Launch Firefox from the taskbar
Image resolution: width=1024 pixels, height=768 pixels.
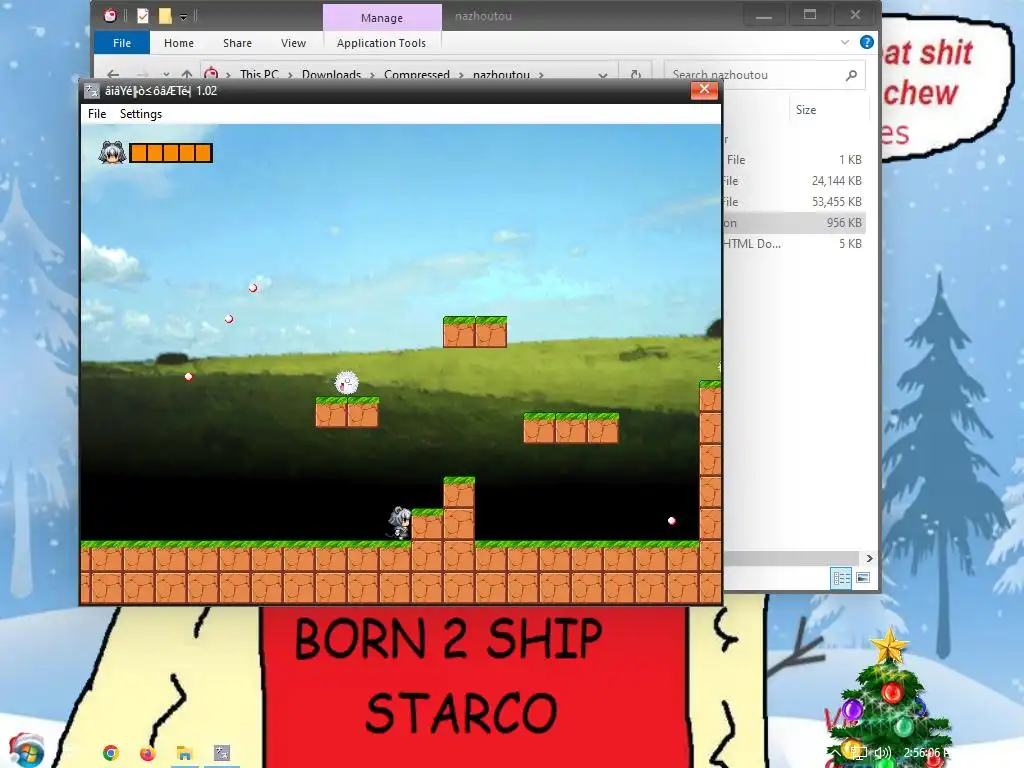[148, 753]
